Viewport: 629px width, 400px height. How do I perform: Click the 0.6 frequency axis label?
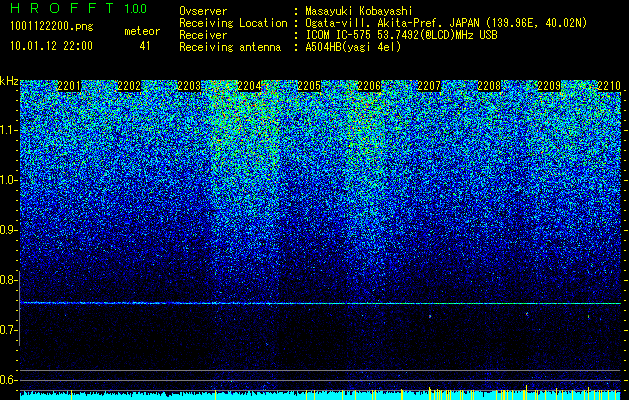pos(8,380)
